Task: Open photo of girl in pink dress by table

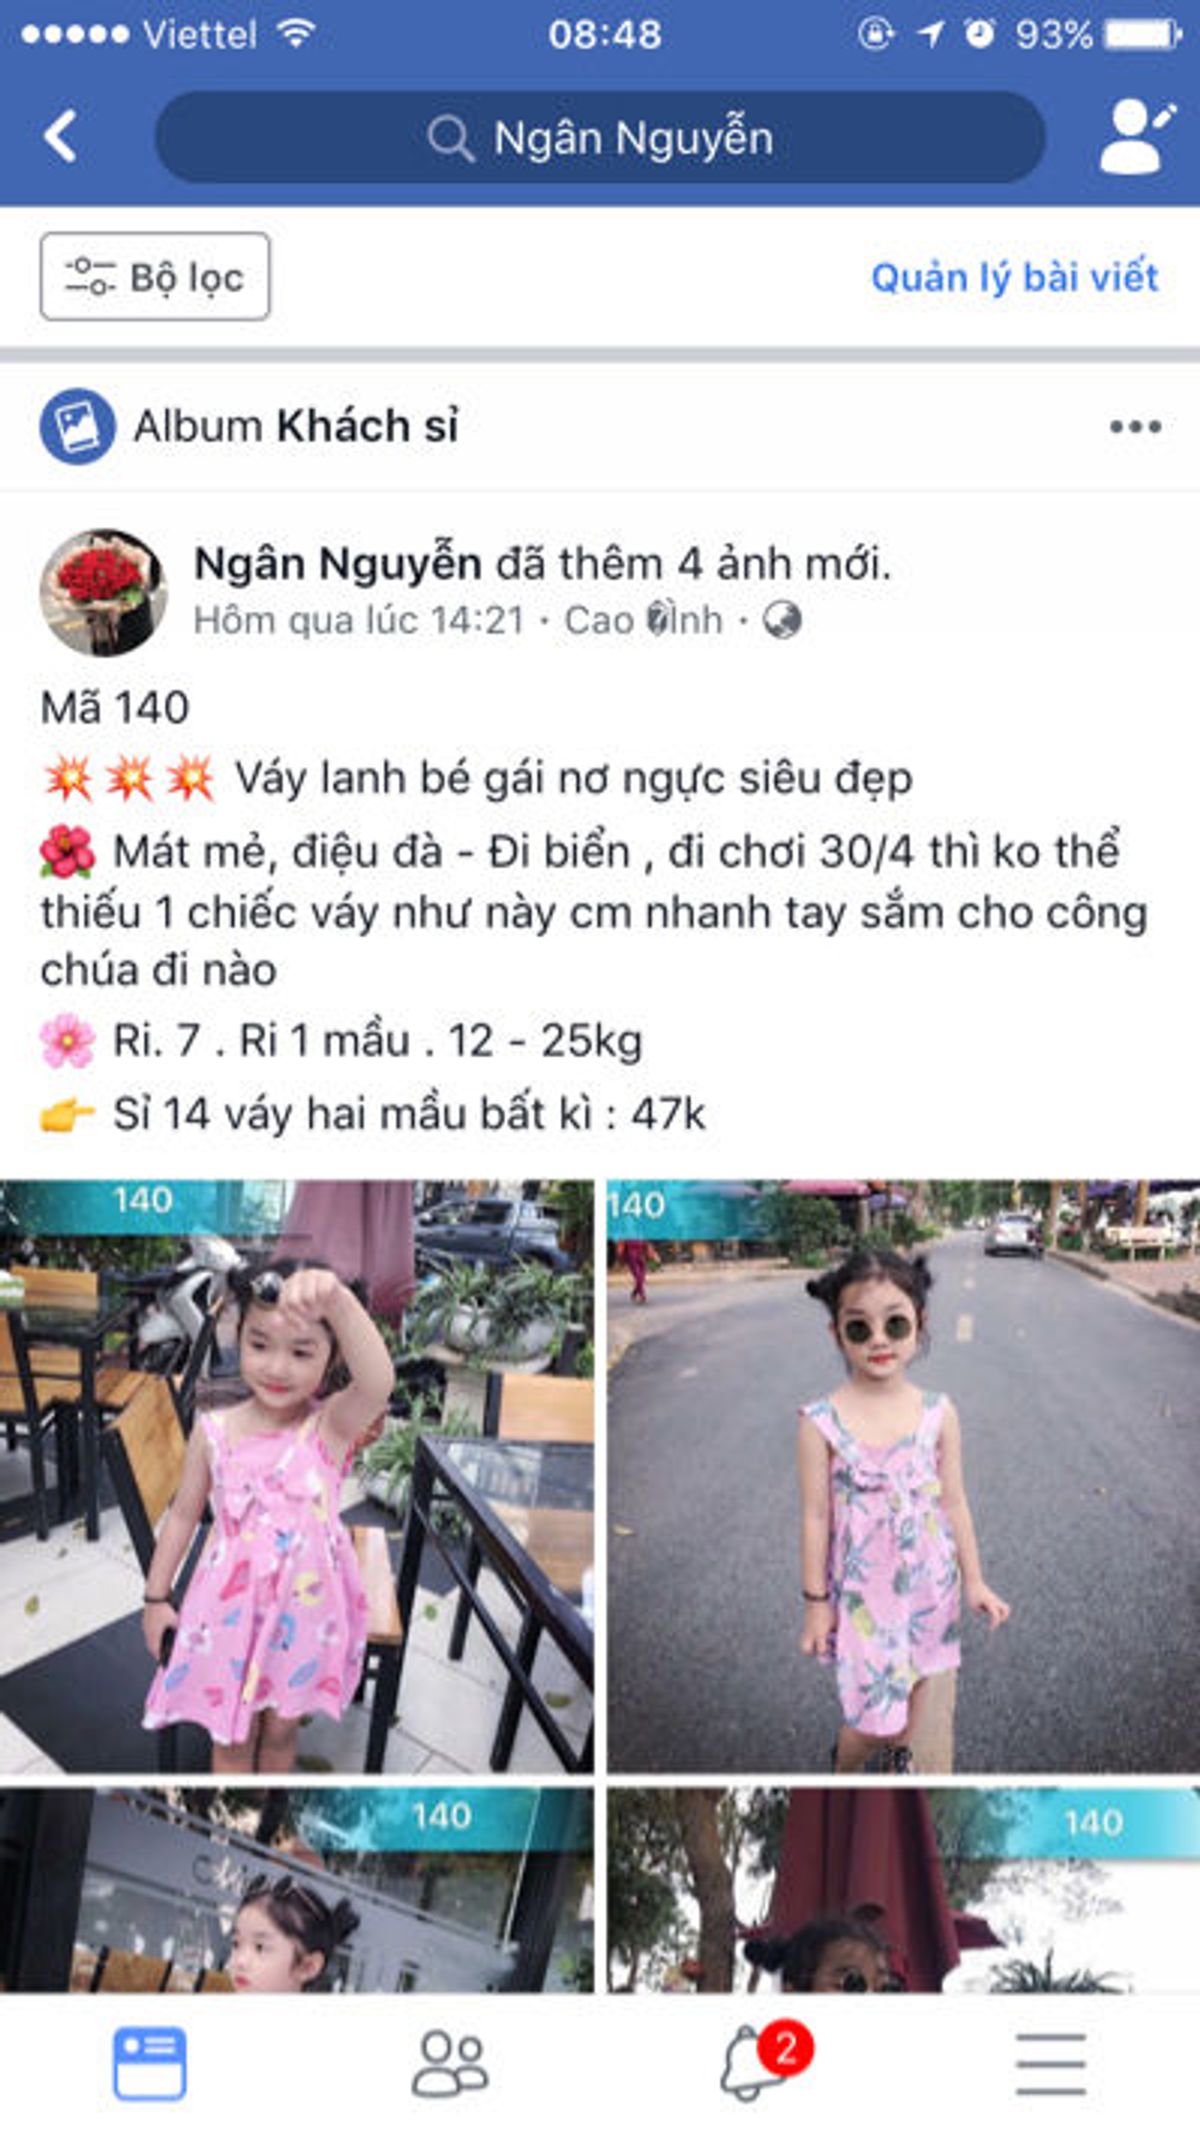Action: click(x=296, y=1477)
